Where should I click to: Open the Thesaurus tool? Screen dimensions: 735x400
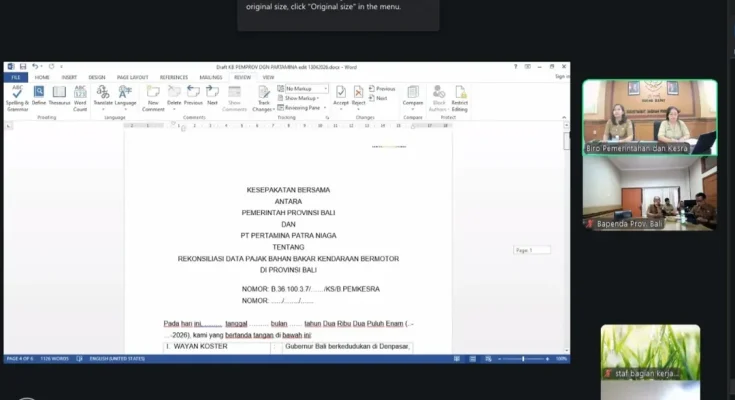[59, 95]
